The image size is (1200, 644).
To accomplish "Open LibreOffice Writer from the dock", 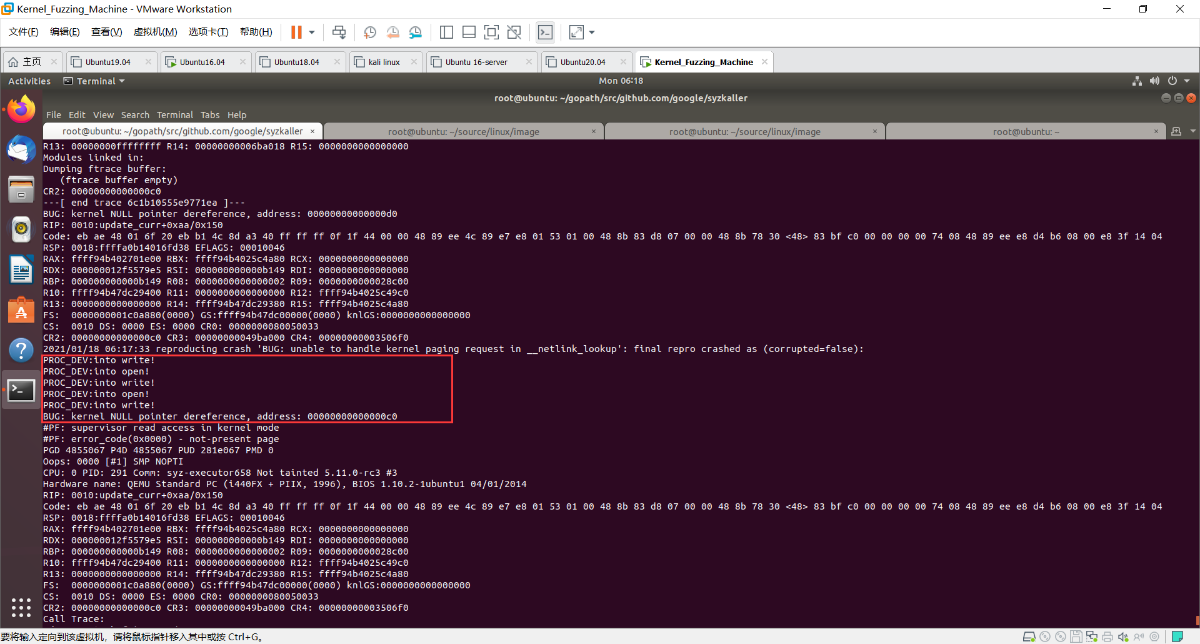I will pyautogui.click(x=21, y=270).
